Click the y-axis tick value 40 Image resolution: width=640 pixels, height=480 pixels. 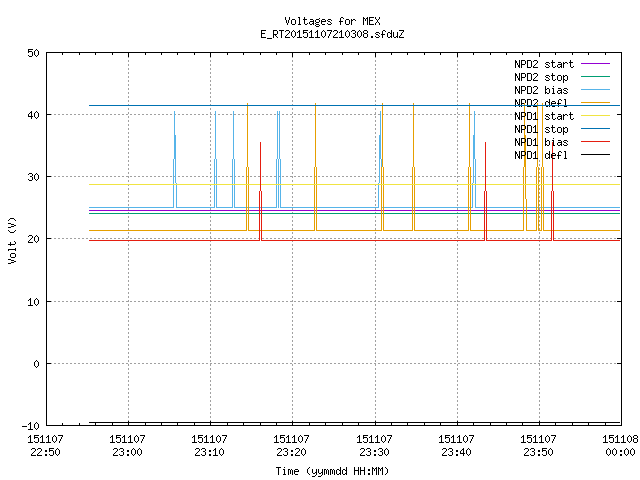tap(33, 115)
